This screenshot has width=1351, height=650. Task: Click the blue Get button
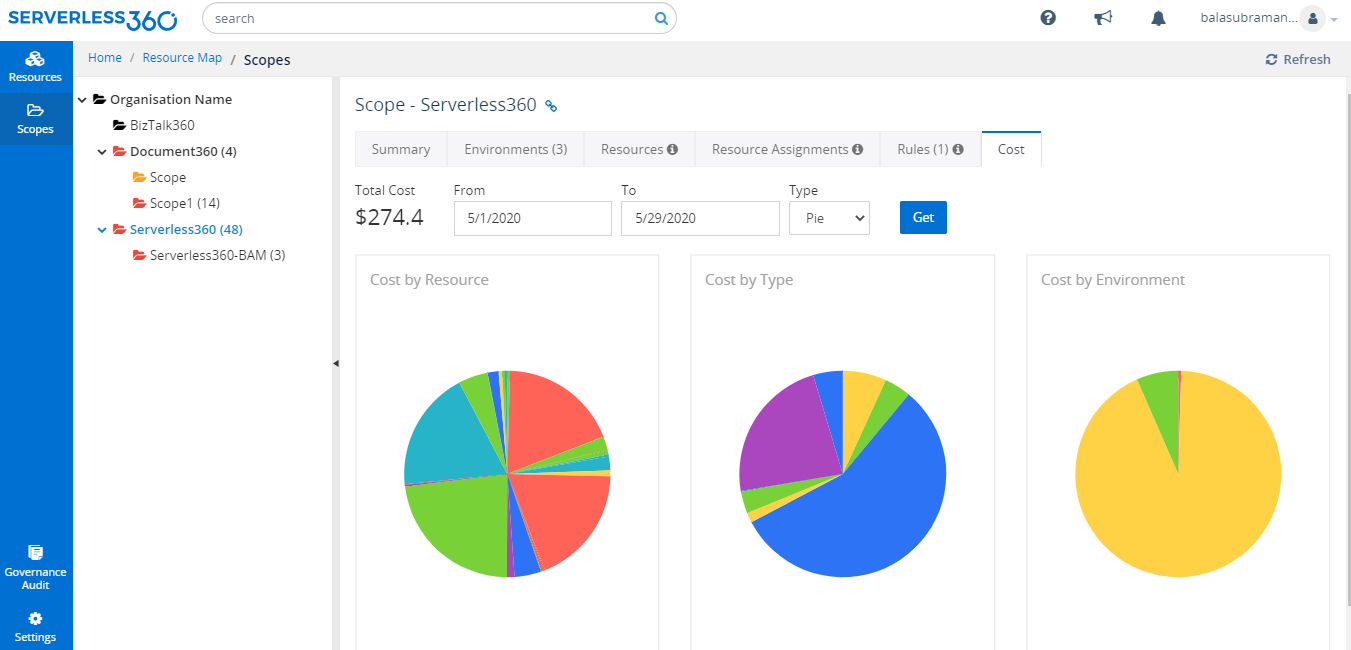point(923,218)
